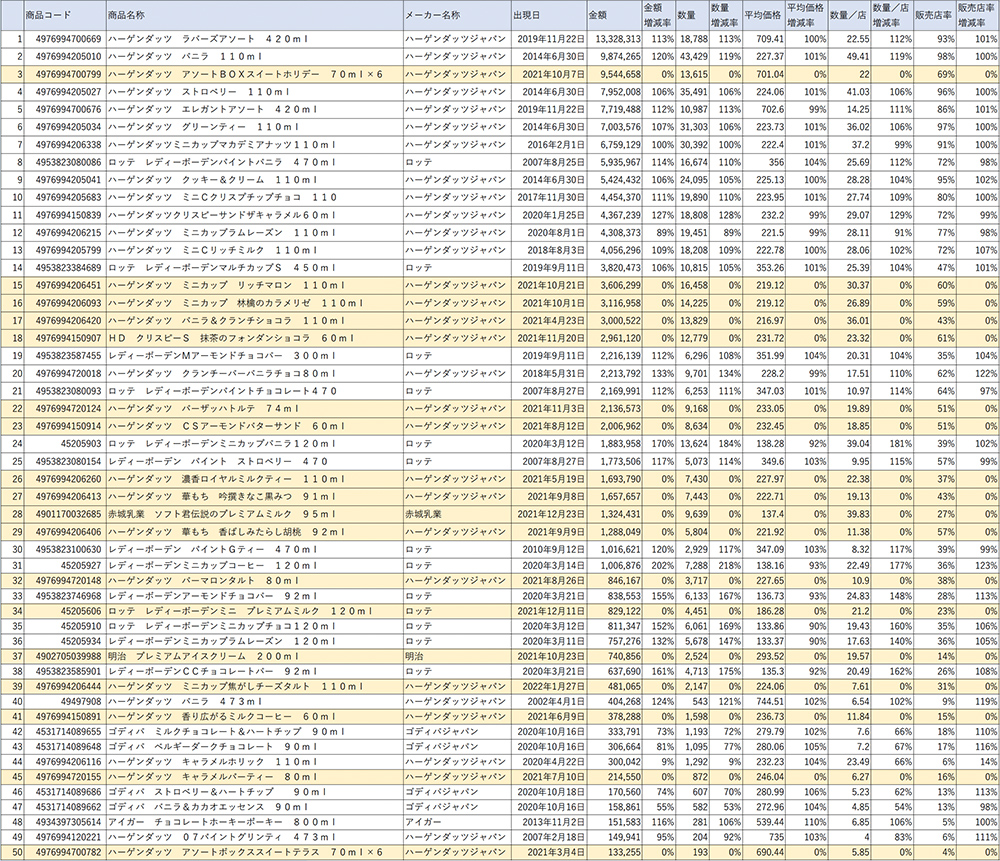
Task: Click date cell 2021年10月7日
Action: click(x=548, y=75)
